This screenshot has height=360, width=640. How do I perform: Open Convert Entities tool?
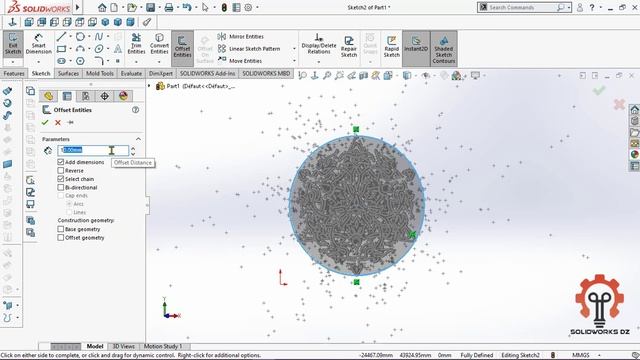159,44
